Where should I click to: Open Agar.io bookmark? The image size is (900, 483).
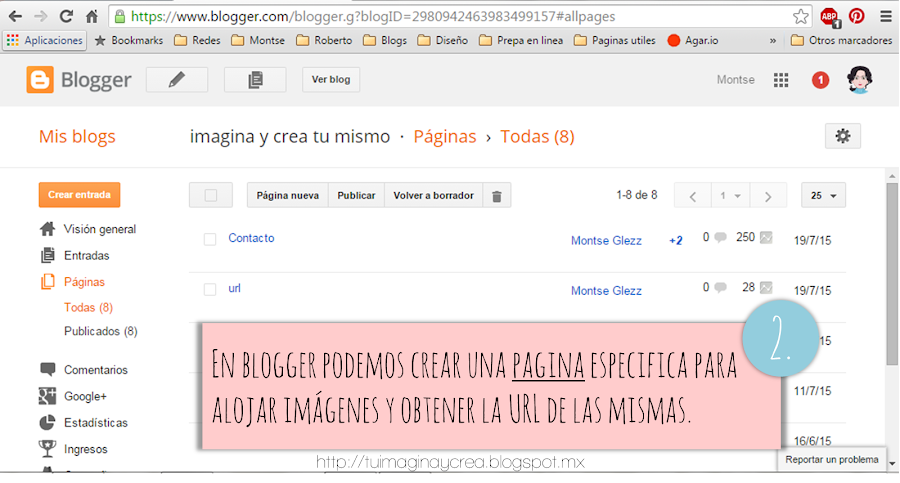[x=693, y=40]
